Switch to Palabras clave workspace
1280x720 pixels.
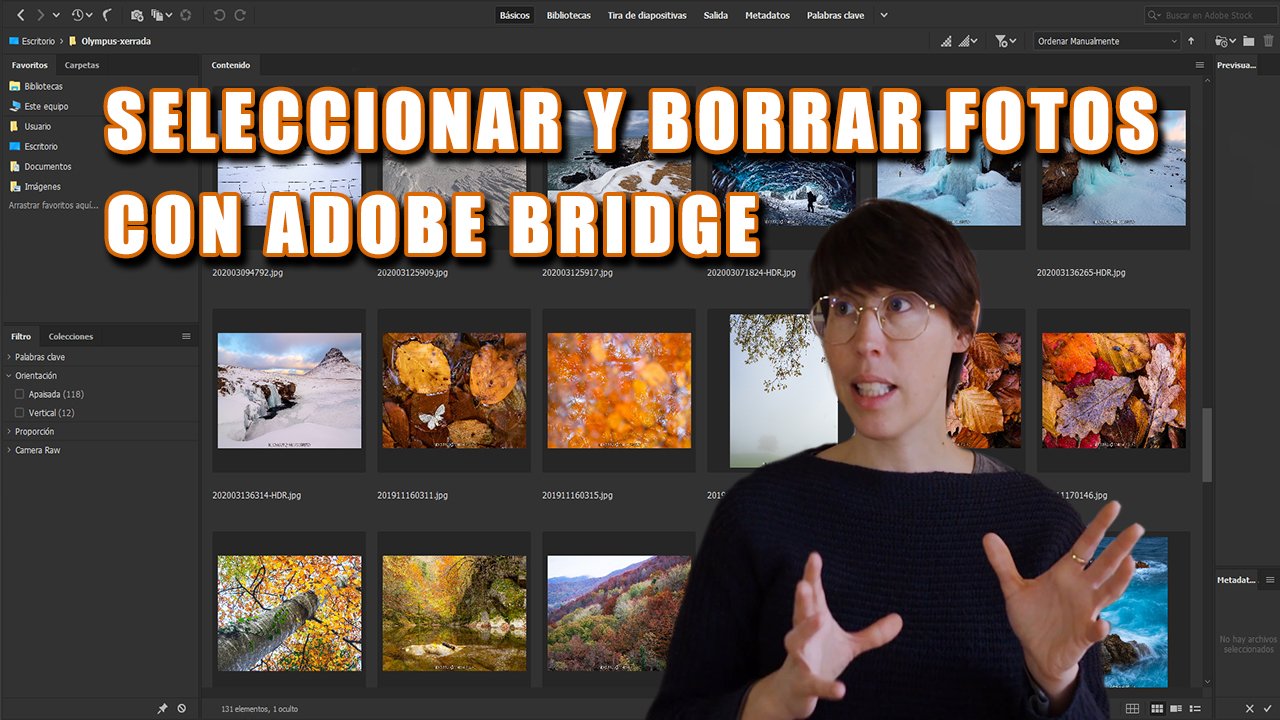pos(835,15)
